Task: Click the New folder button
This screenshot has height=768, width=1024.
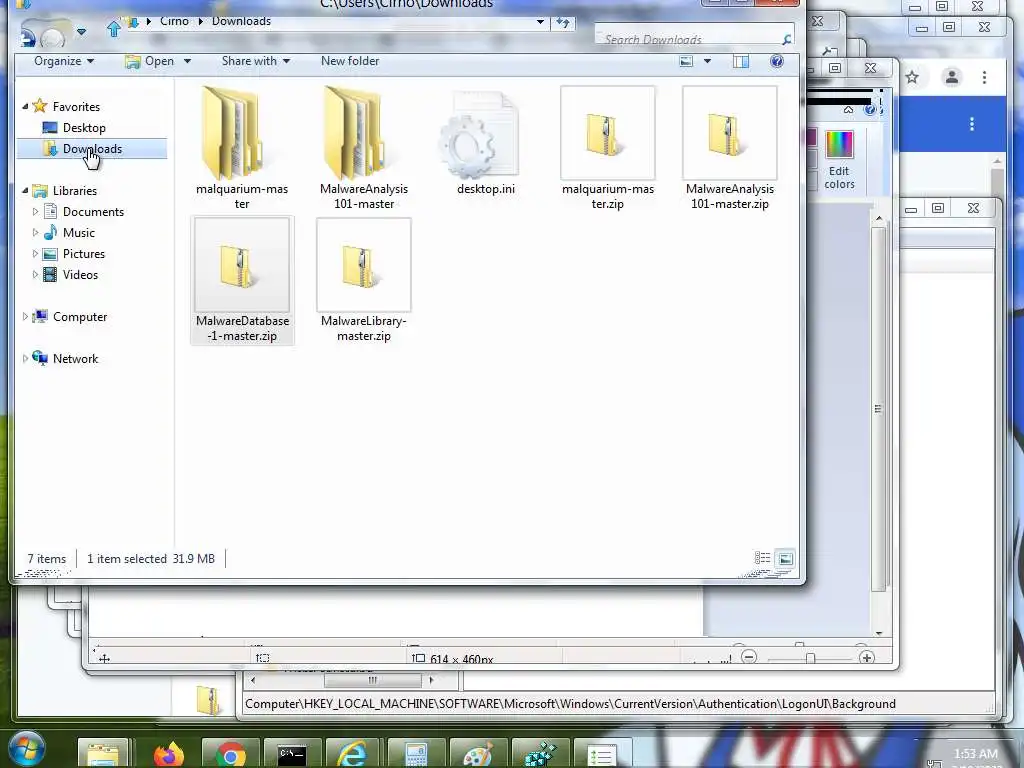Action: [349, 61]
